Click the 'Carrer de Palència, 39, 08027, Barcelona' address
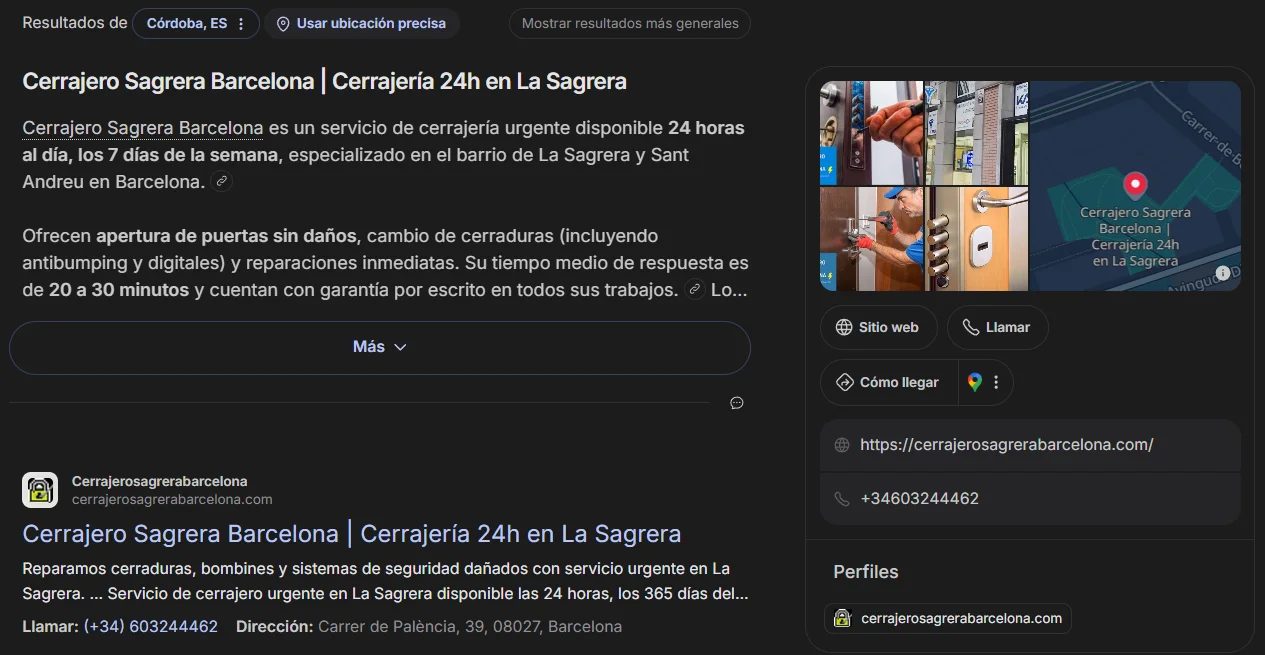The image size is (1265, 655). [x=469, y=627]
